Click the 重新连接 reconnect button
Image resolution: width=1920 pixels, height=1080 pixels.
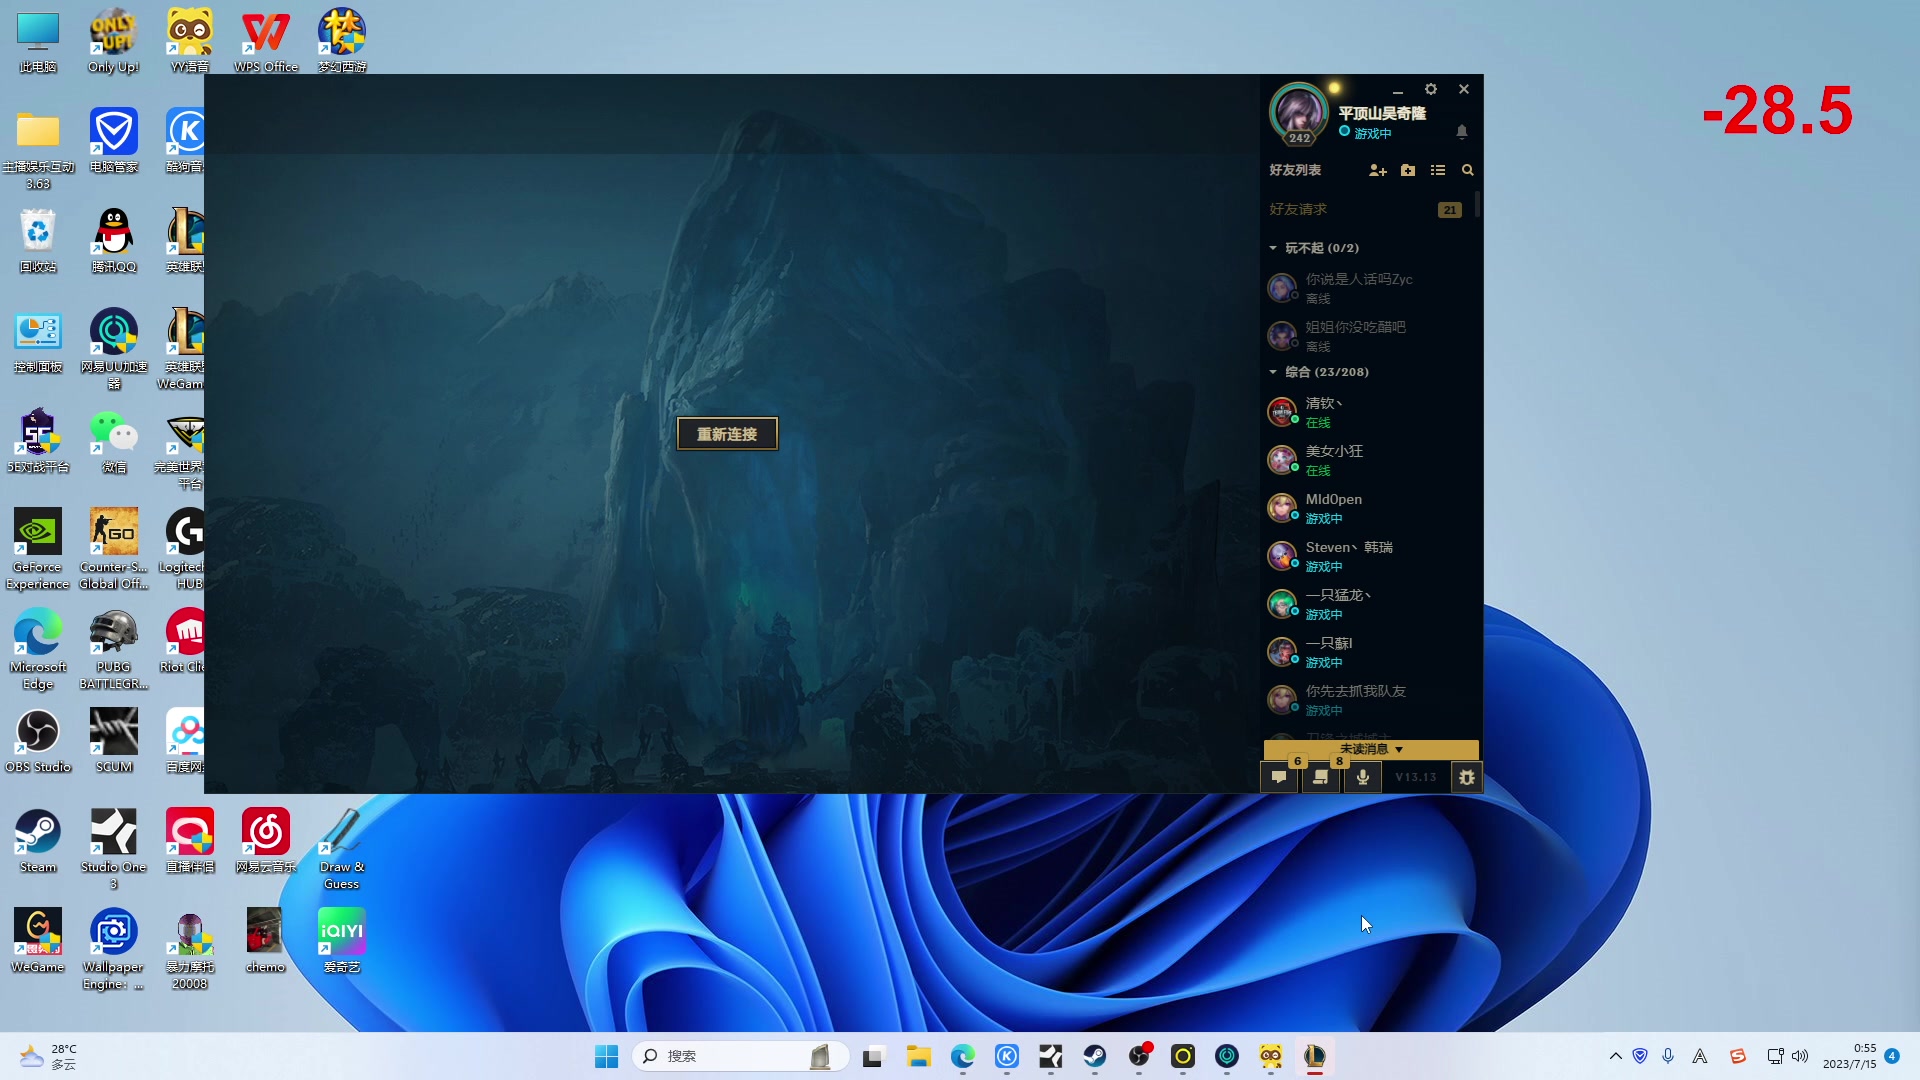(727, 434)
